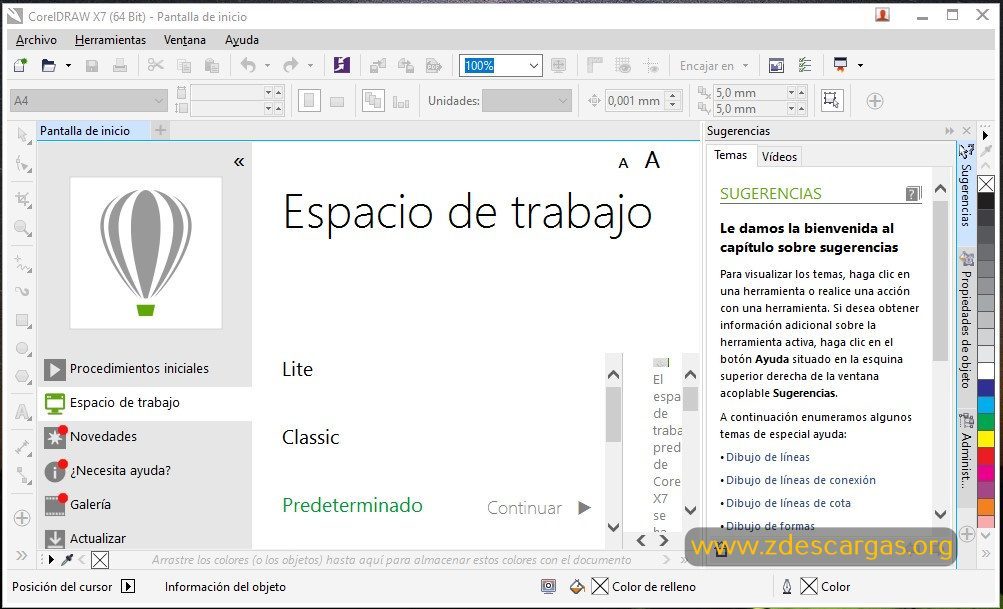The image size is (1003, 609).
Task: Expand the Application Launcher dropdown arrow
Action: pyautogui.click(x=860, y=65)
